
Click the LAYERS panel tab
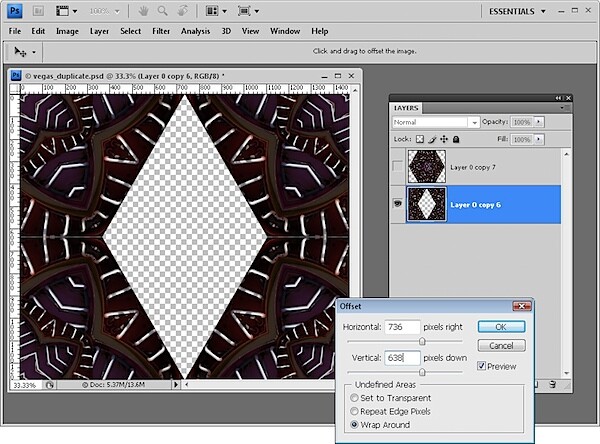[x=406, y=108]
